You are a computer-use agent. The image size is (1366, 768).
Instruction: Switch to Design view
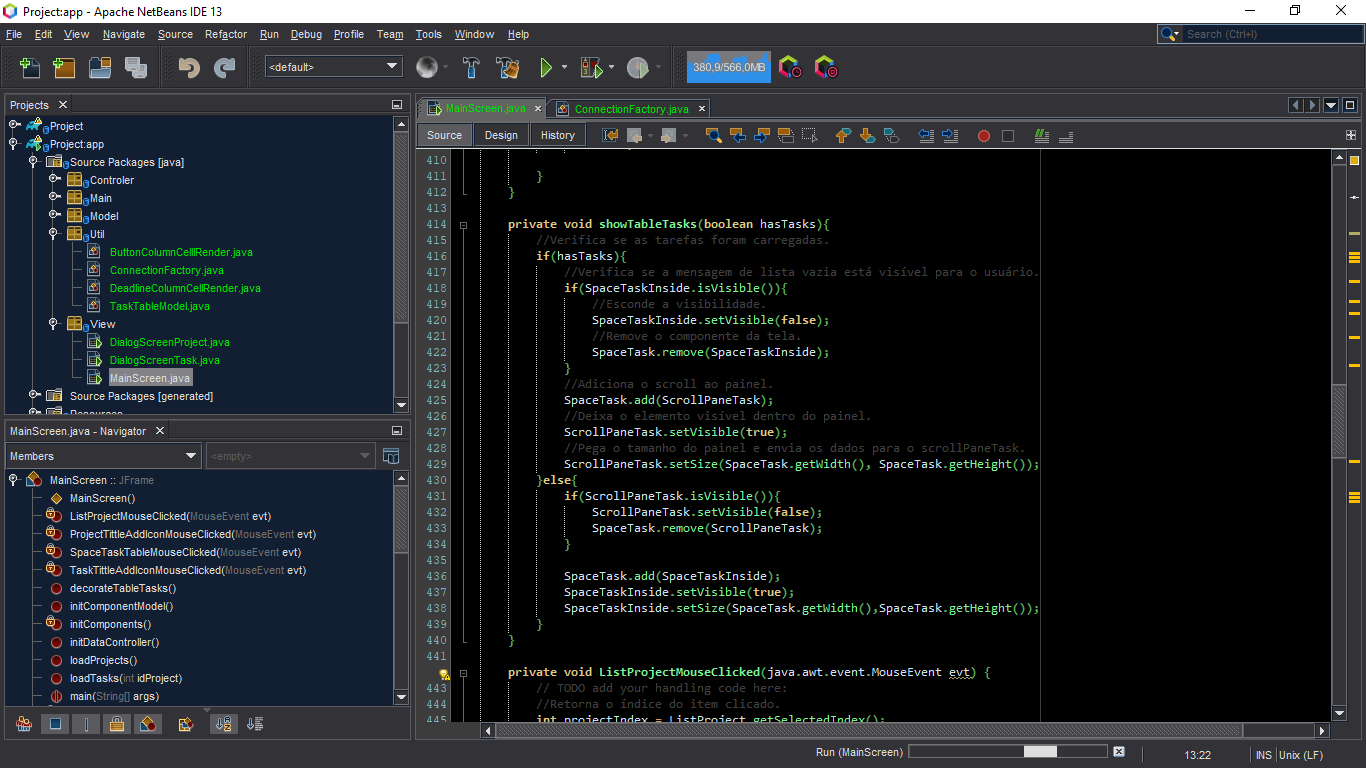tap(500, 134)
